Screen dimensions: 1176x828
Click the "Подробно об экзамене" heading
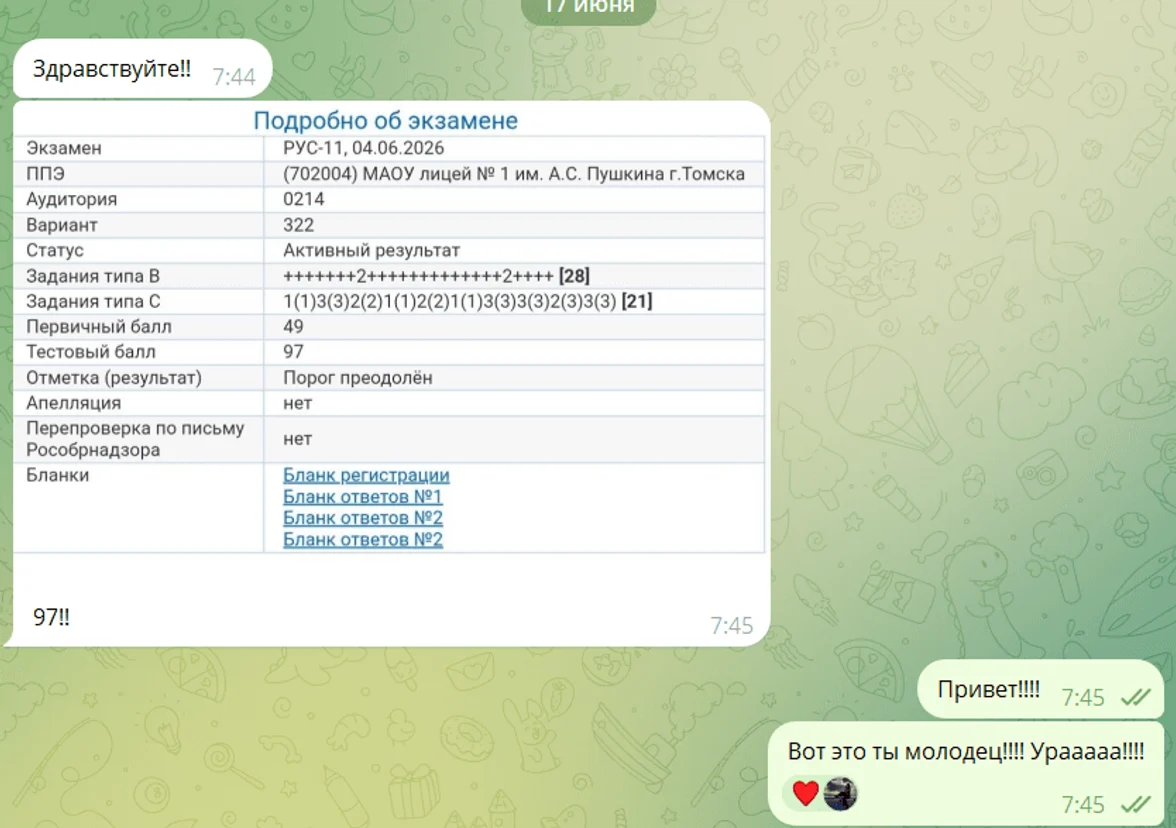(386, 120)
